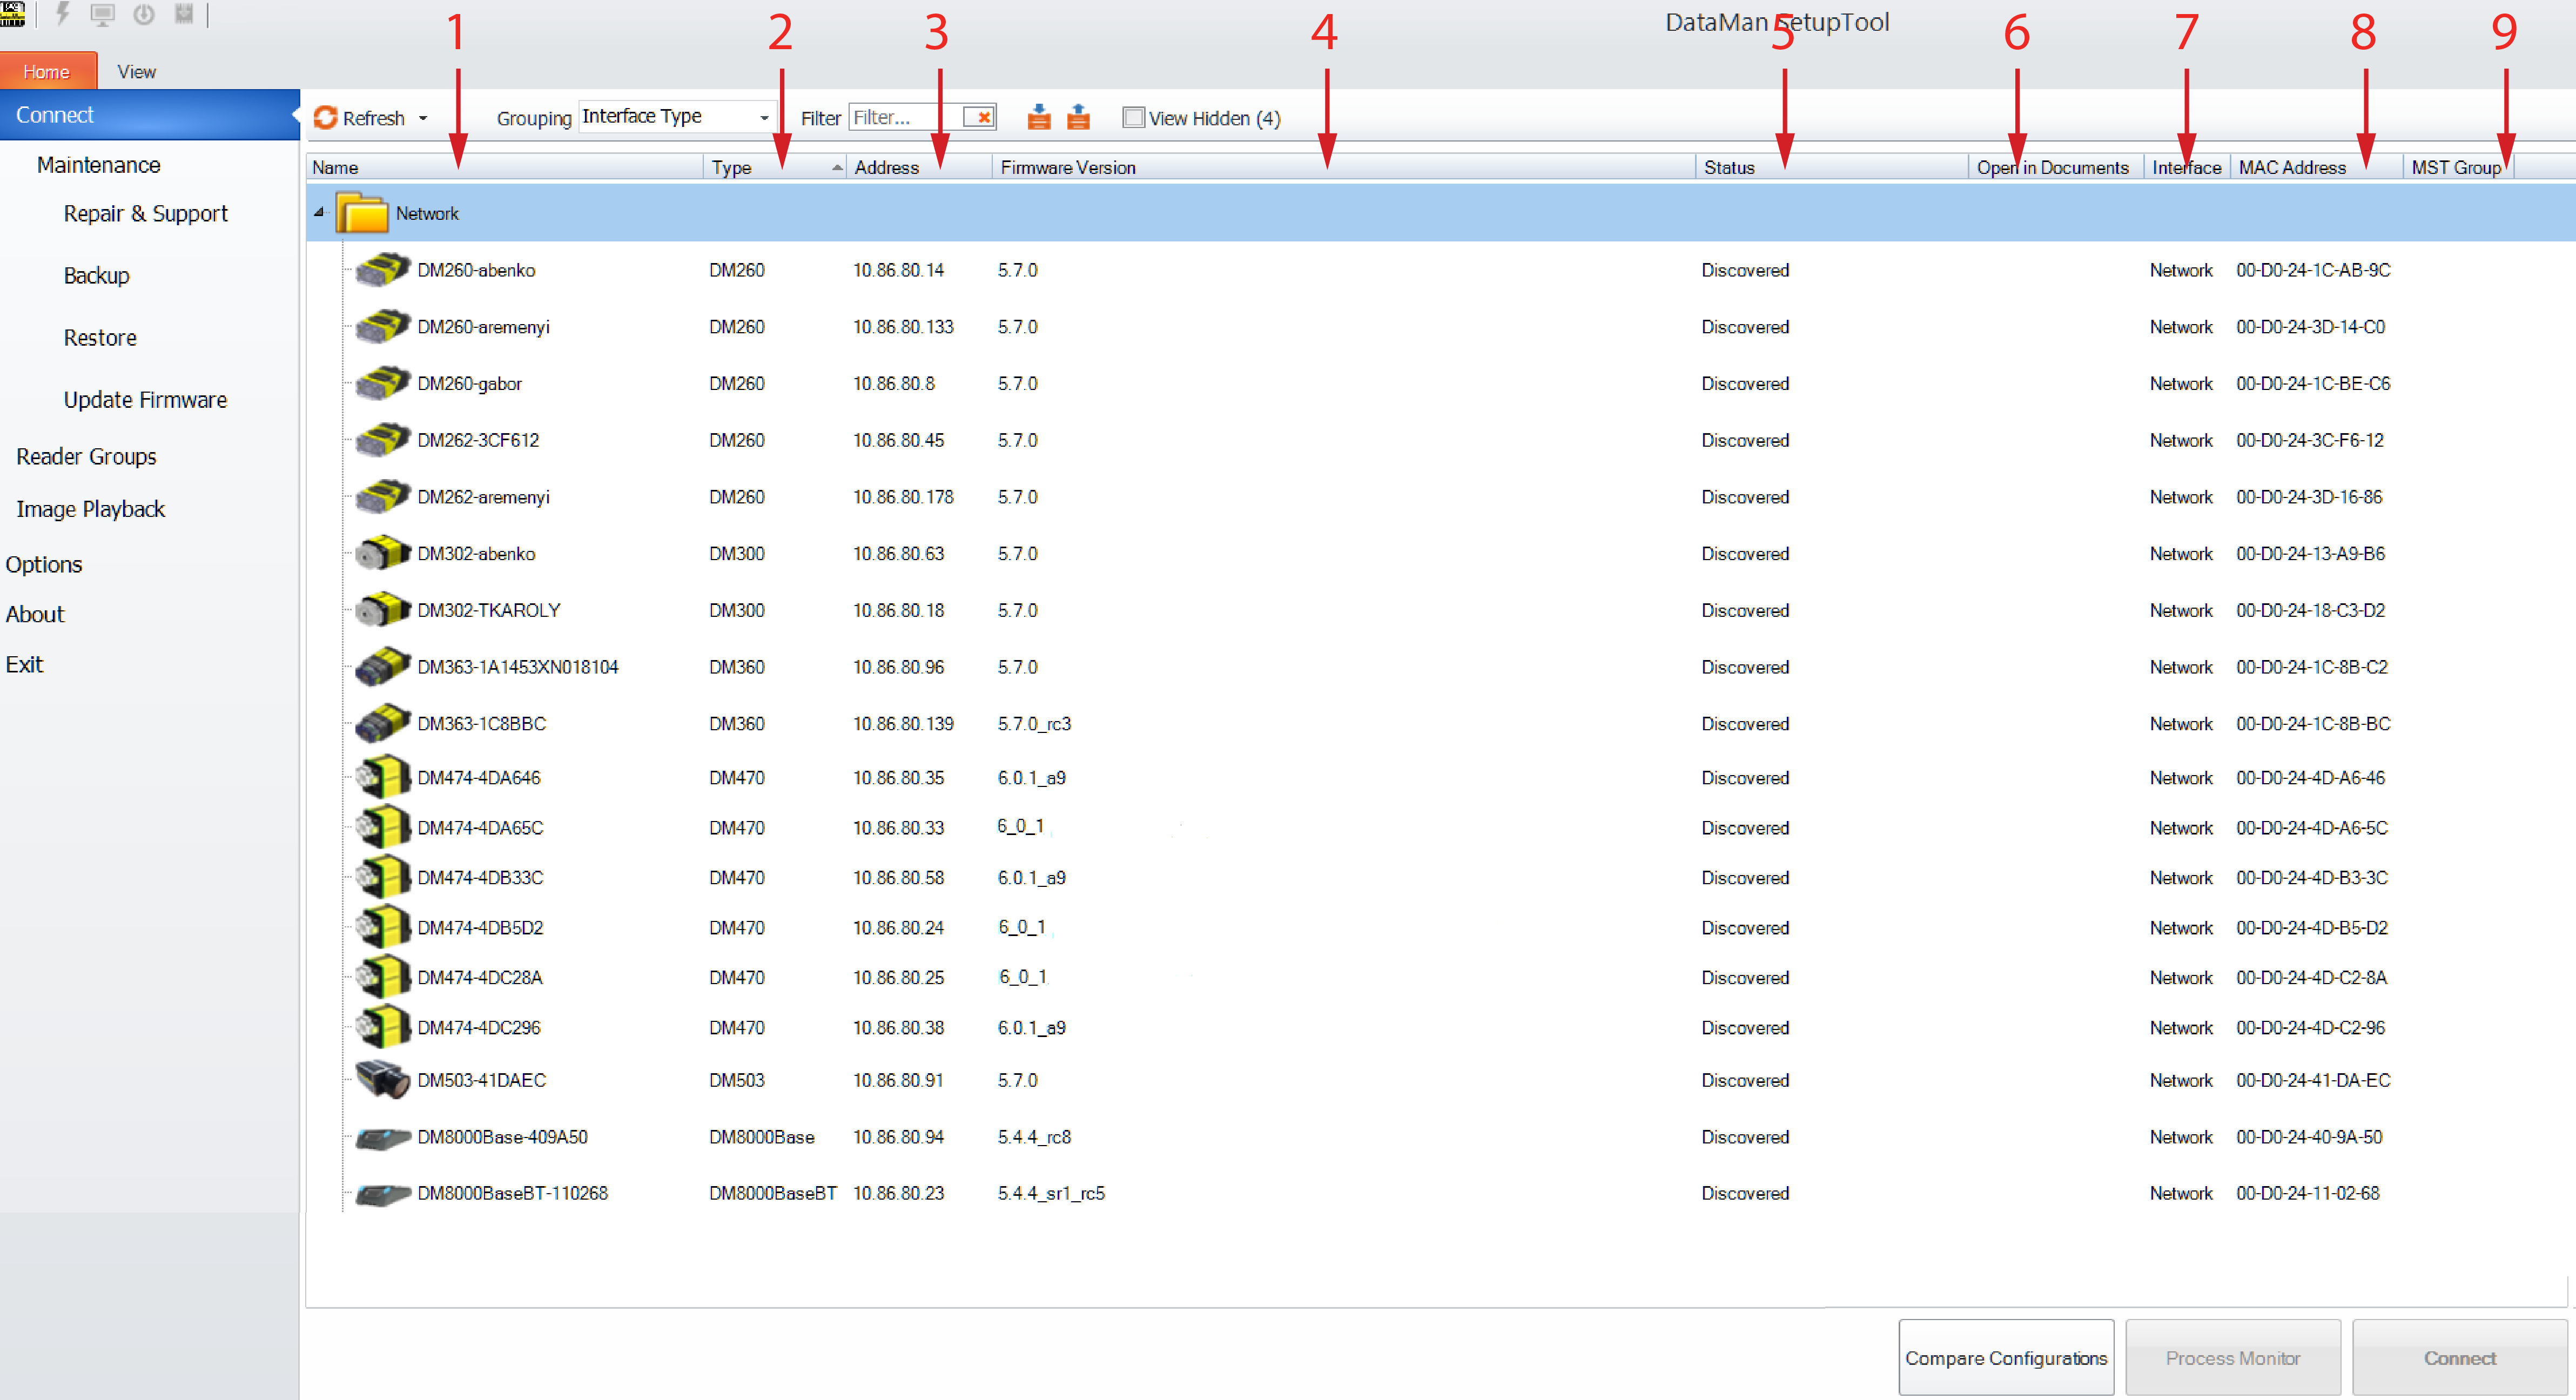Open the Grouping Interface Type dropdown

(x=764, y=117)
